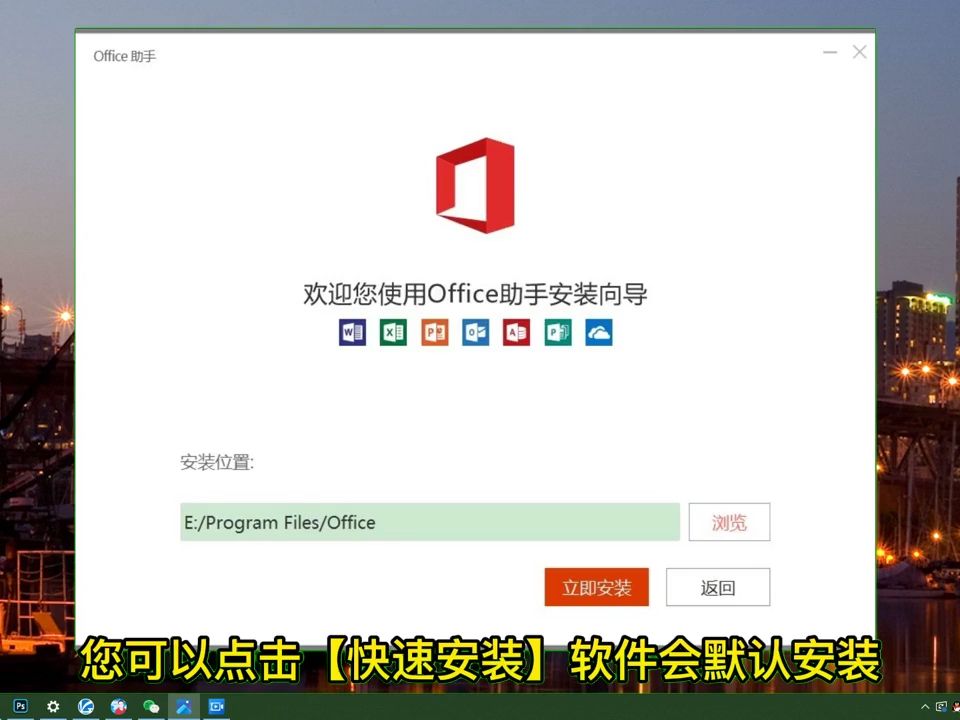Open Photoshop from the taskbar
The height and width of the screenshot is (720, 960).
click(20, 707)
